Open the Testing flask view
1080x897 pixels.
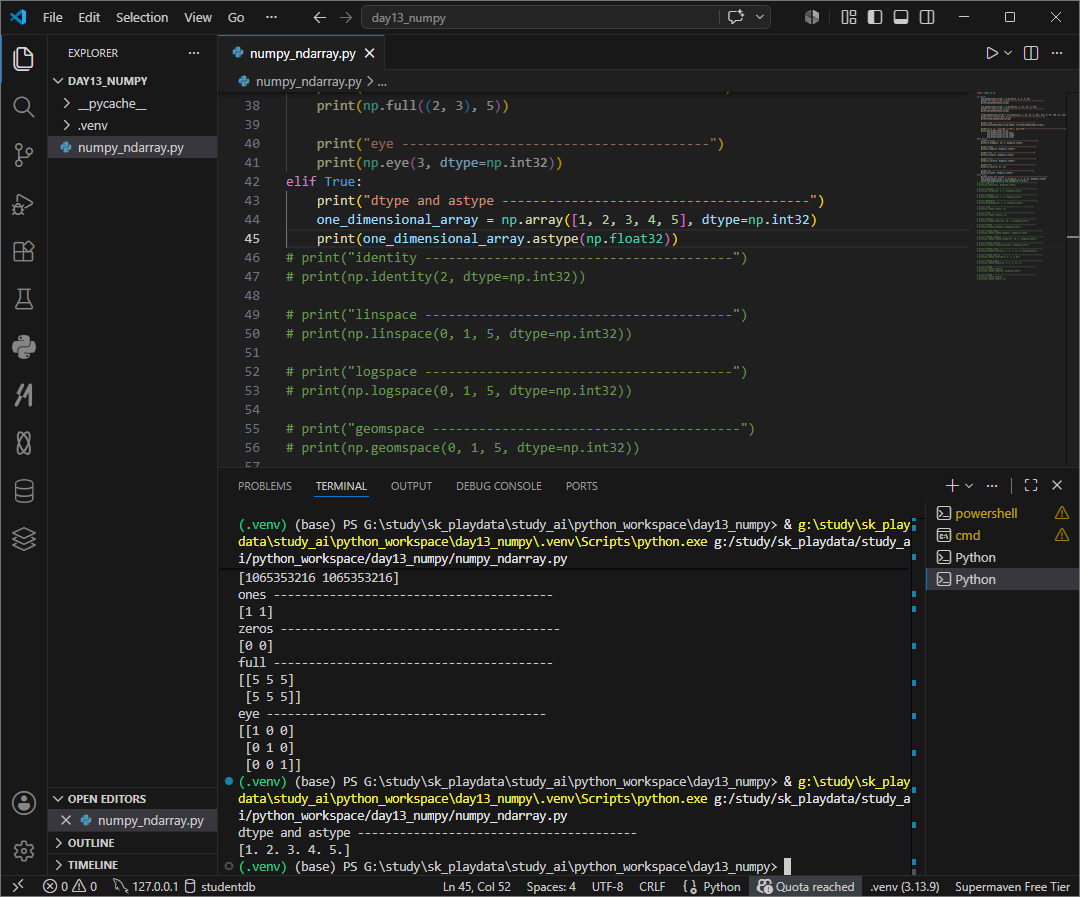(x=23, y=299)
